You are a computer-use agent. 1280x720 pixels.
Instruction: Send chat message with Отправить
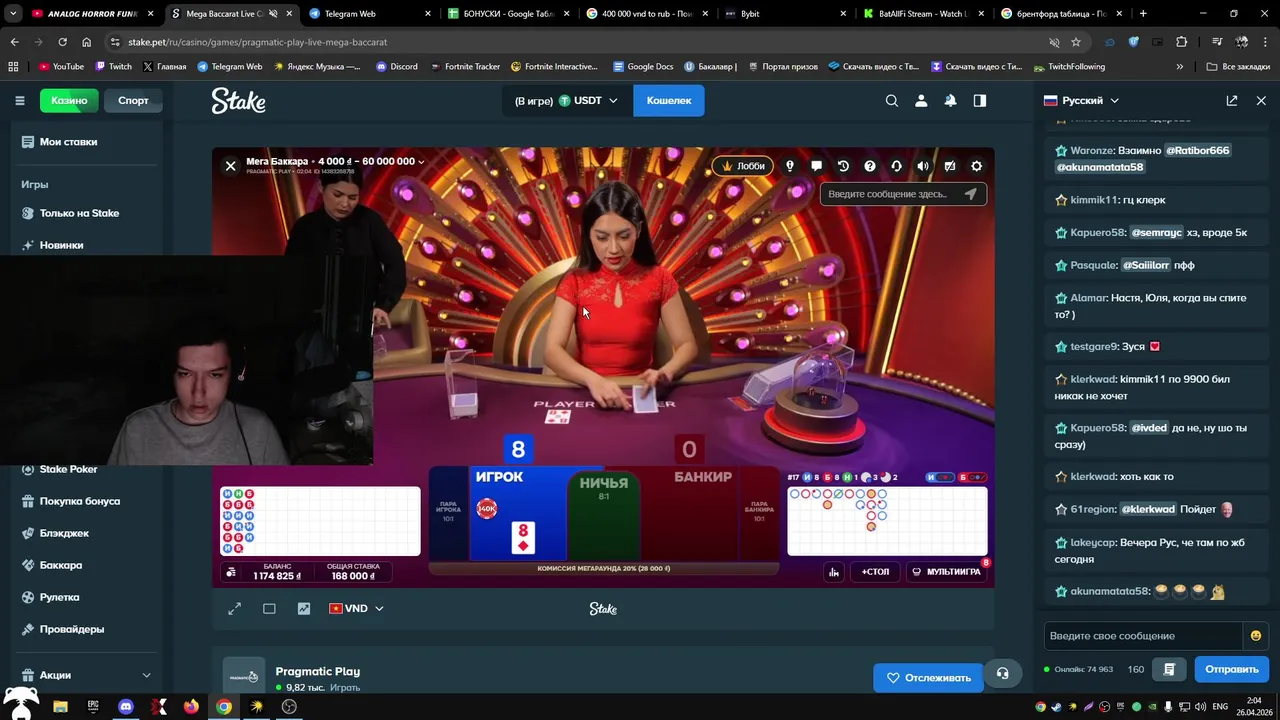click(x=1231, y=669)
